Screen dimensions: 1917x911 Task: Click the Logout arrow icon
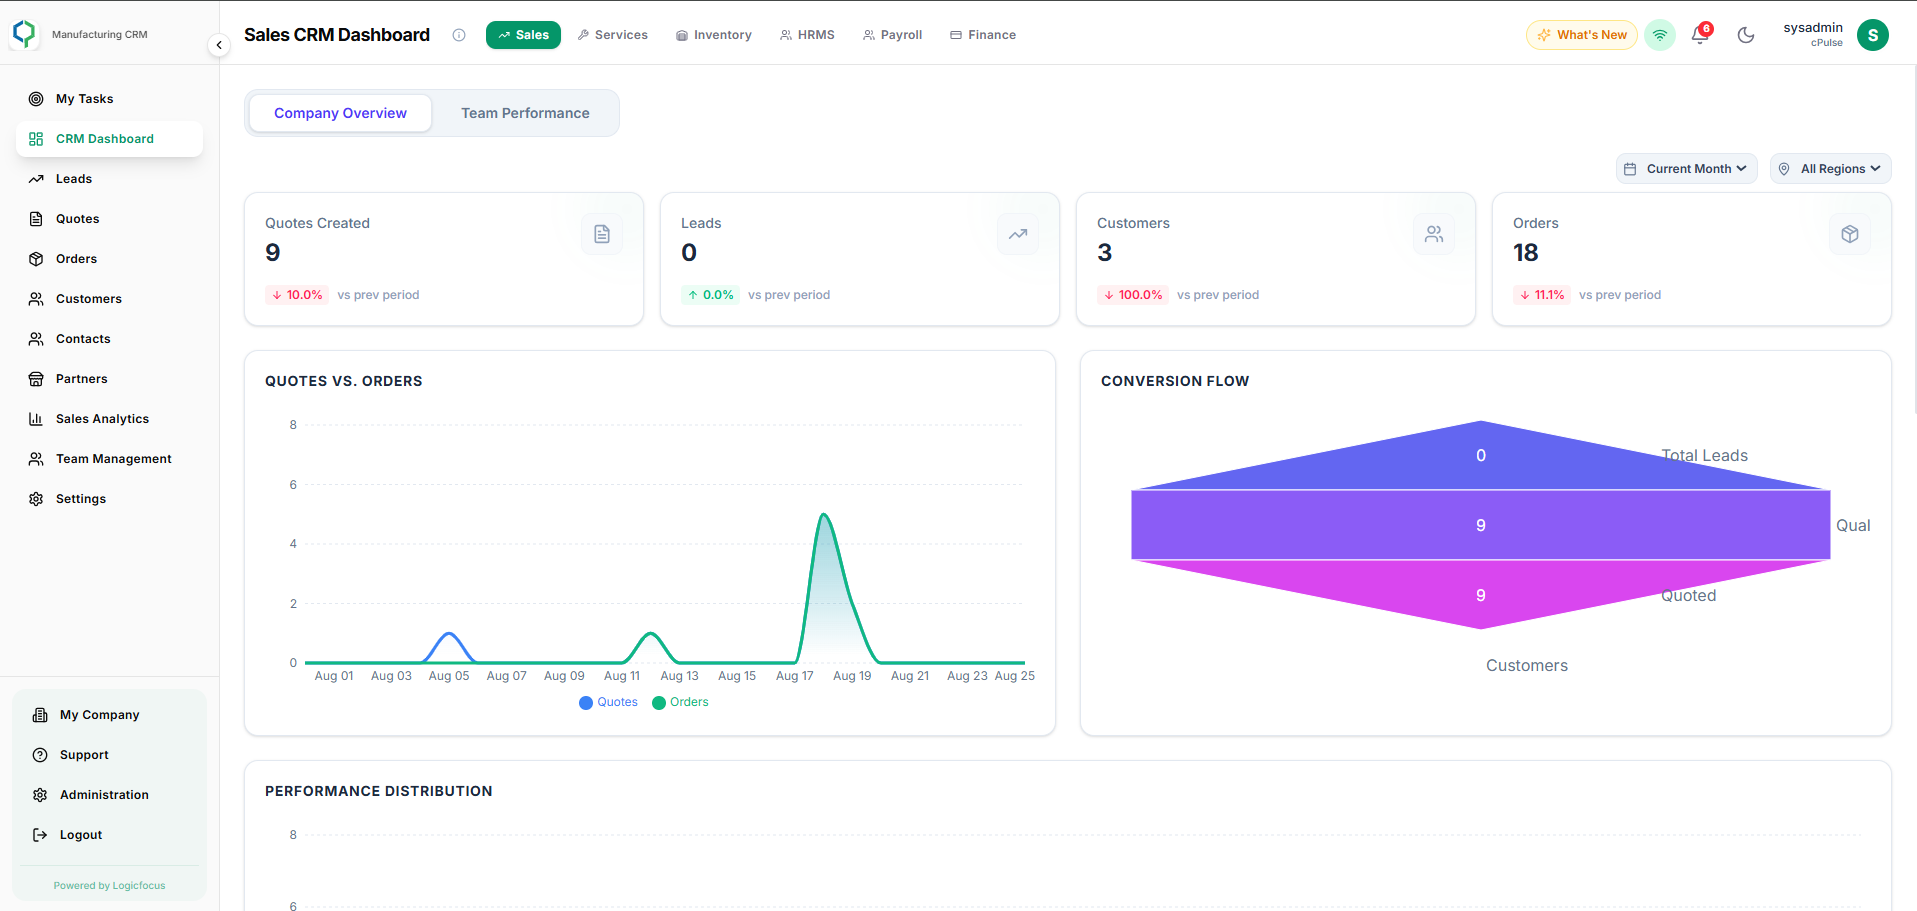(x=40, y=835)
